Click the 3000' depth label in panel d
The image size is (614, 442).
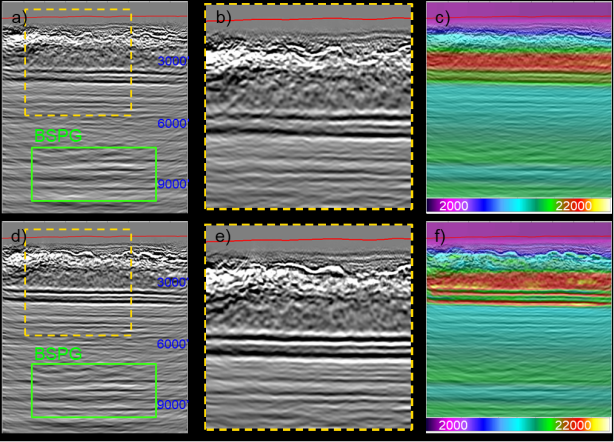tap(173, 282)
